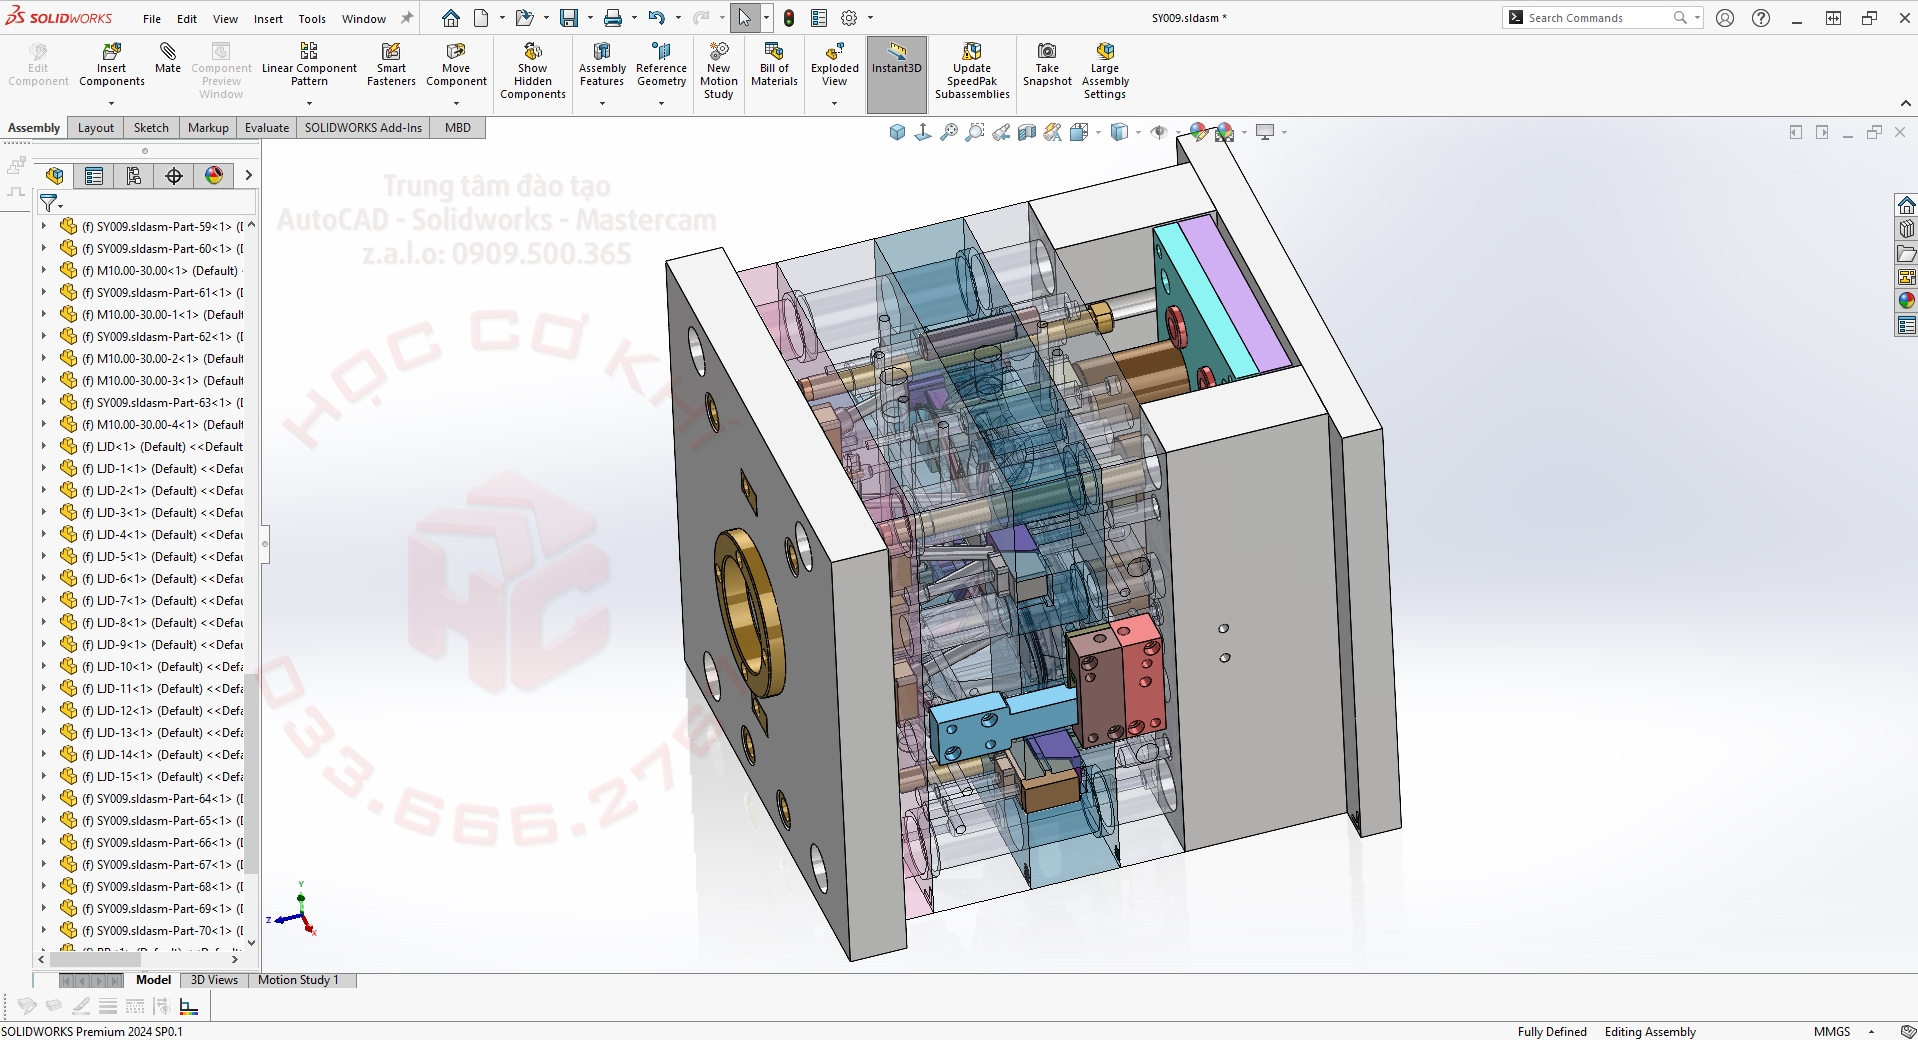
Task: Click Show Hidden Components
Action: point(533,71)
